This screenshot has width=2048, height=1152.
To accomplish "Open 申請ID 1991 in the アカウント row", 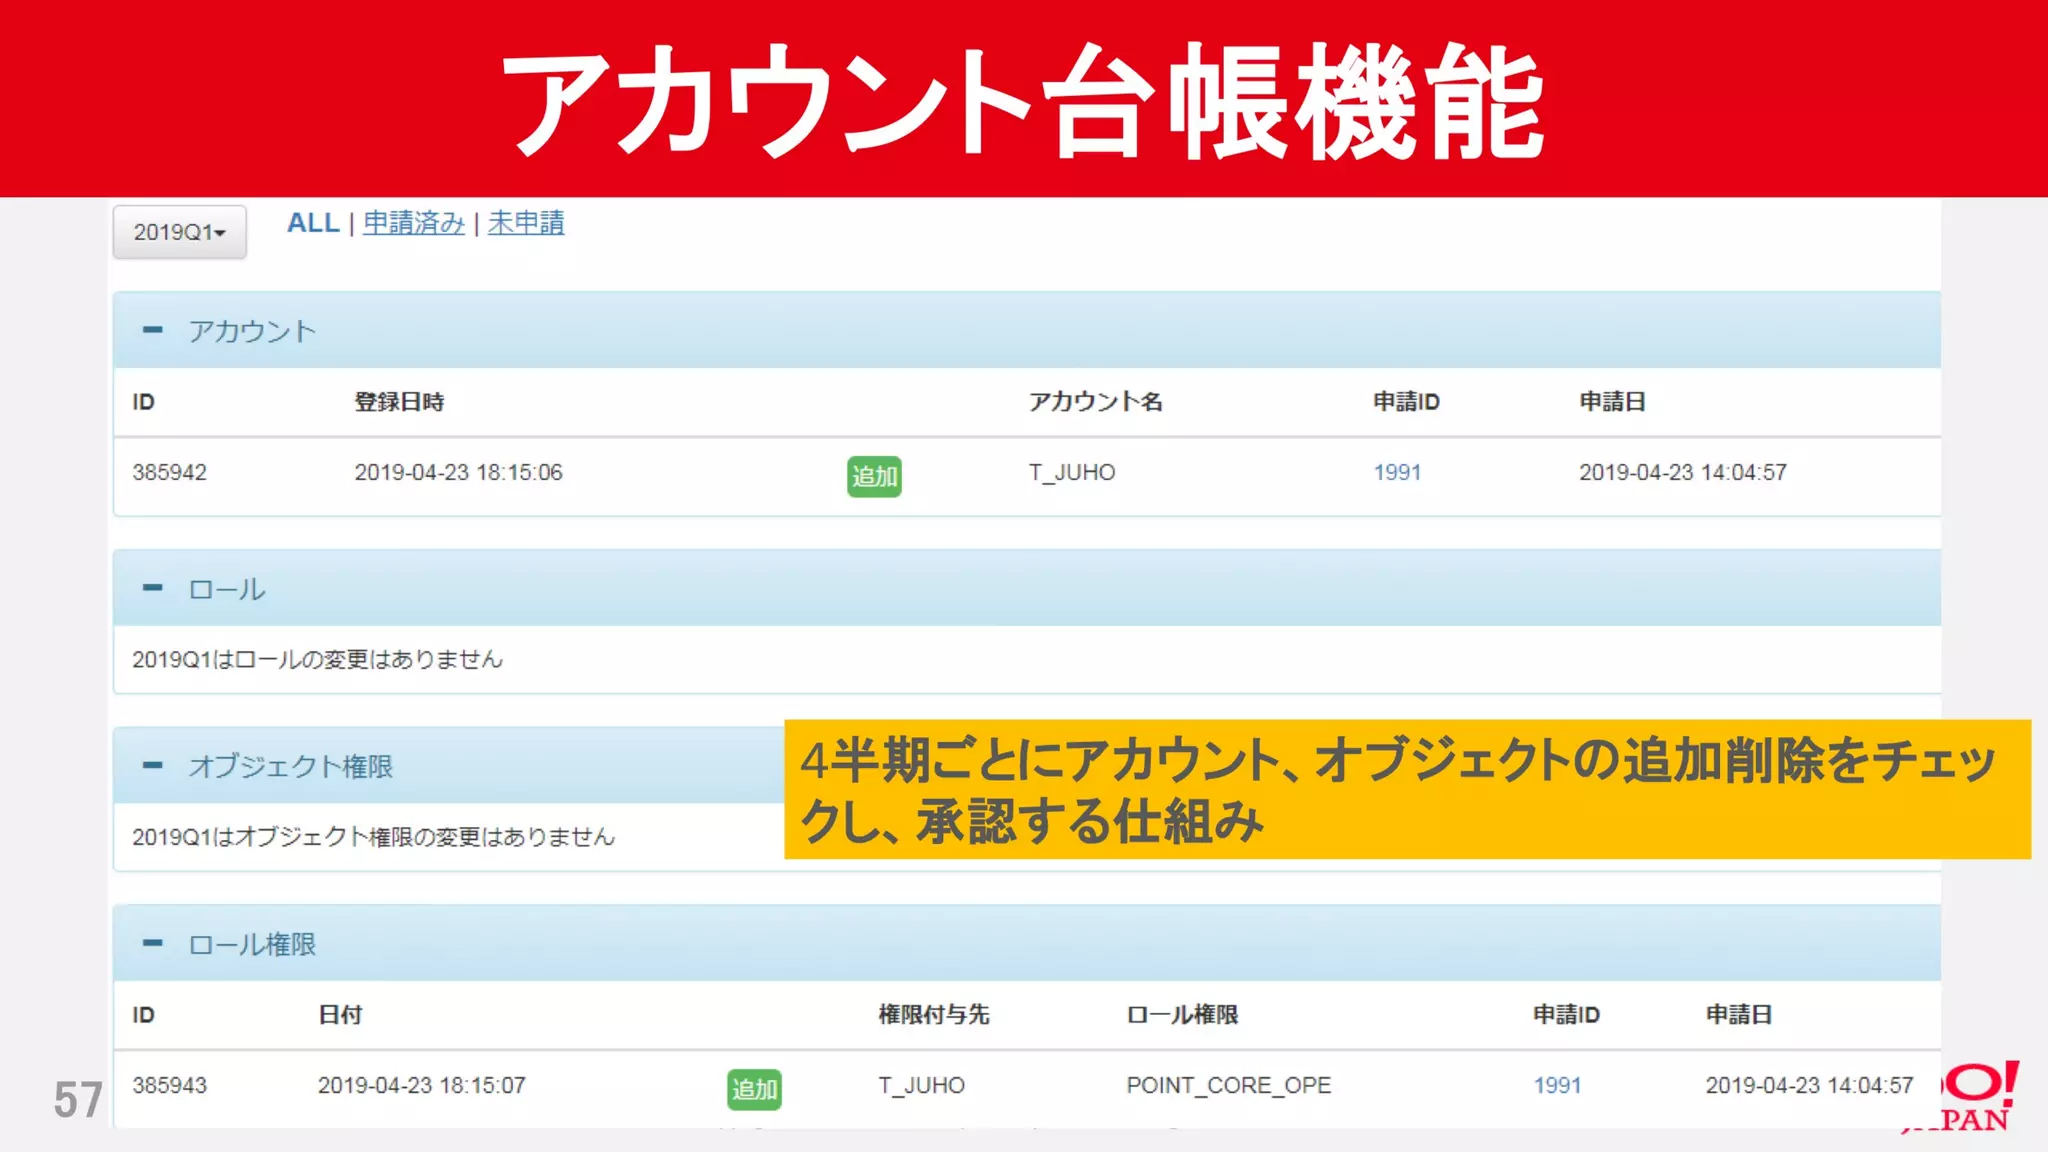I will (x=1397, y=472).
